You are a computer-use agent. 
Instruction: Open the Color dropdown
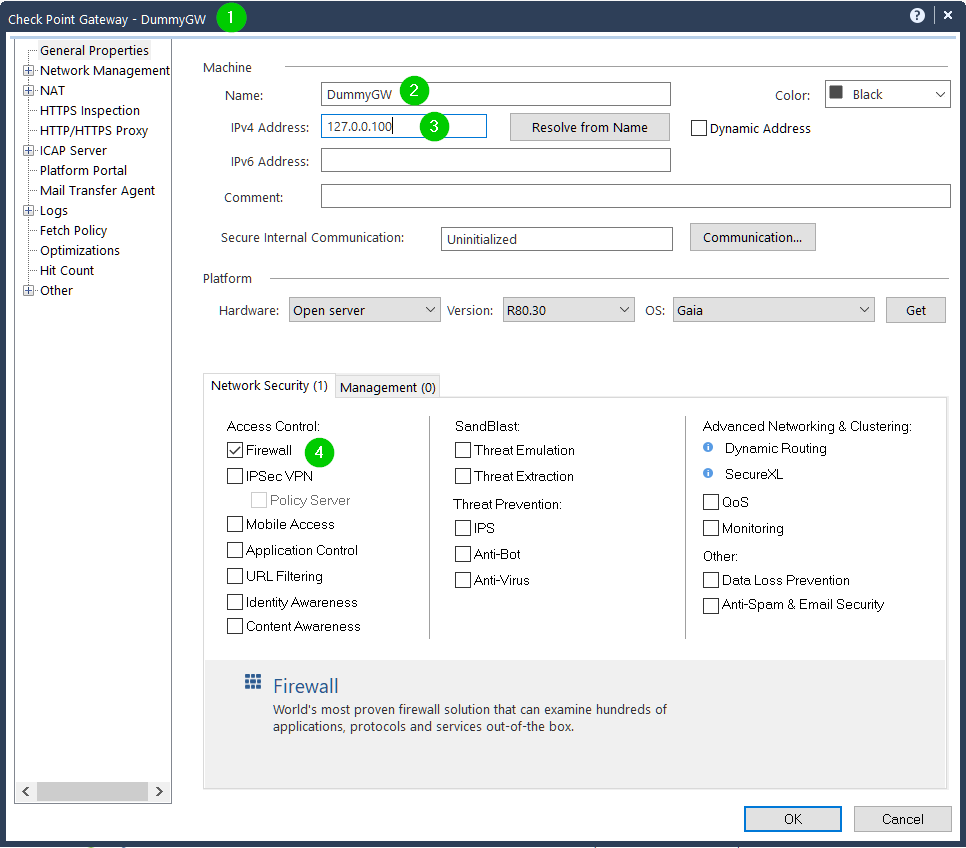[x=888, y=94]
